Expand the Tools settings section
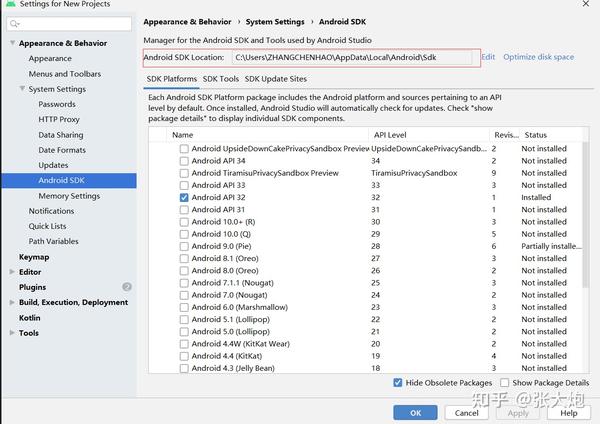This screenshot has height=424, width=600. (x=12, y=333)
